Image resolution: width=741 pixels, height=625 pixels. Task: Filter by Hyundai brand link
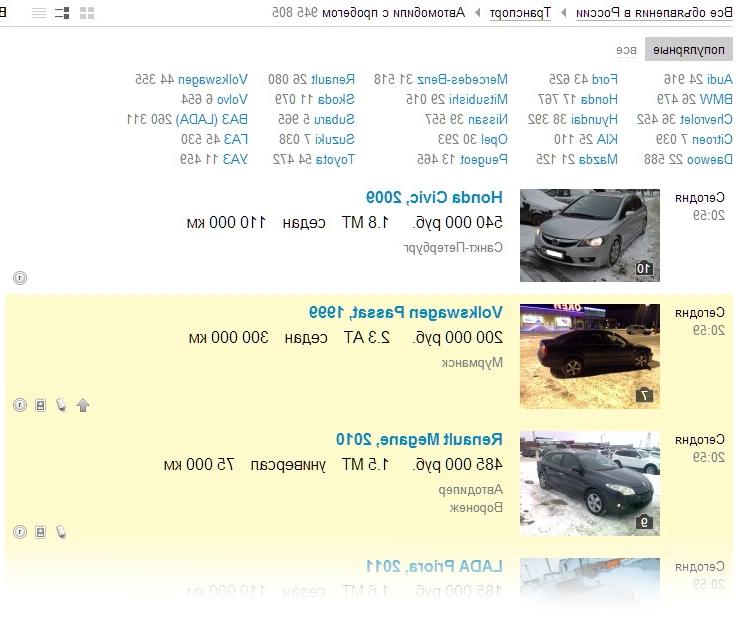click(594, 120)
